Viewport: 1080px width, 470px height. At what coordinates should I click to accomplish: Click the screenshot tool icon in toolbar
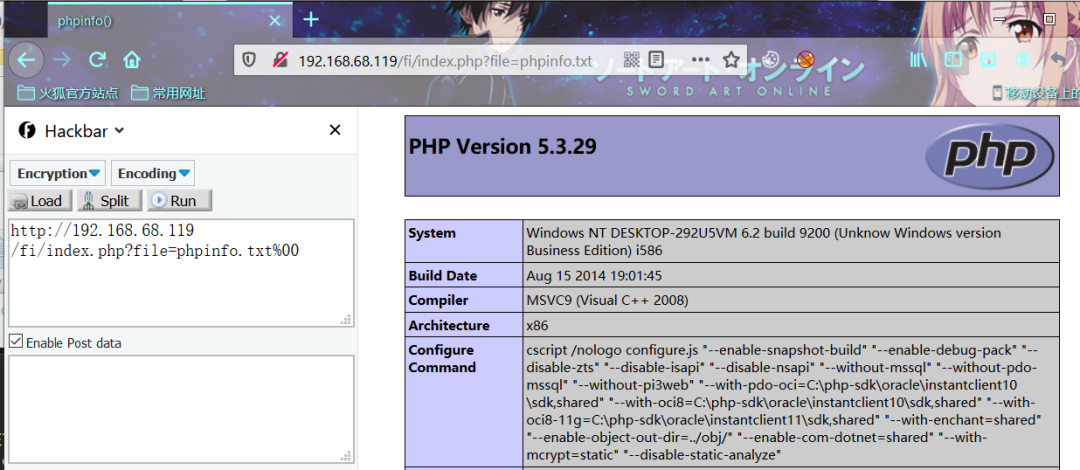pos(988,60)
